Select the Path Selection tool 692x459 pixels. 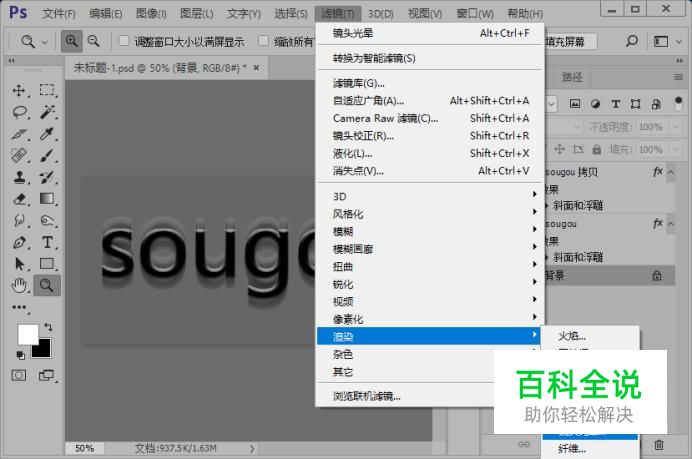(19, 264)
